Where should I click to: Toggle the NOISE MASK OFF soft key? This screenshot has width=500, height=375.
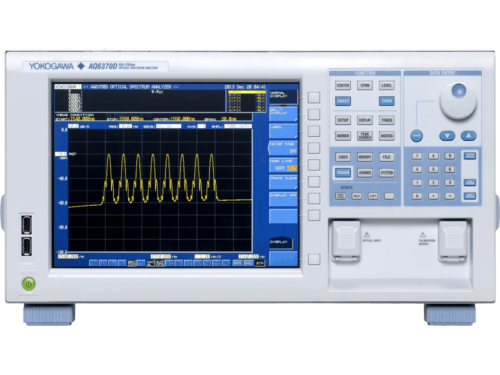(283, 148)
